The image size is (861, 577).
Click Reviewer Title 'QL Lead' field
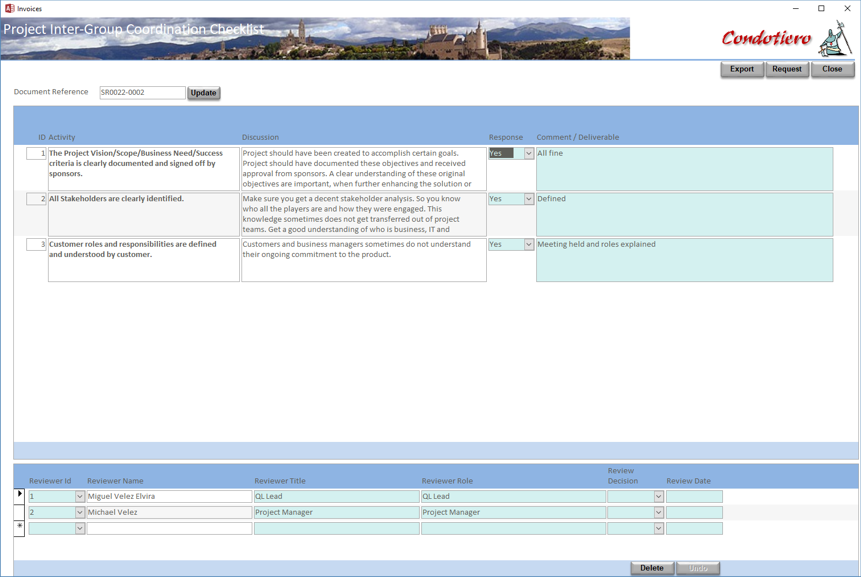pyautogui.click(x=337, y=496)
